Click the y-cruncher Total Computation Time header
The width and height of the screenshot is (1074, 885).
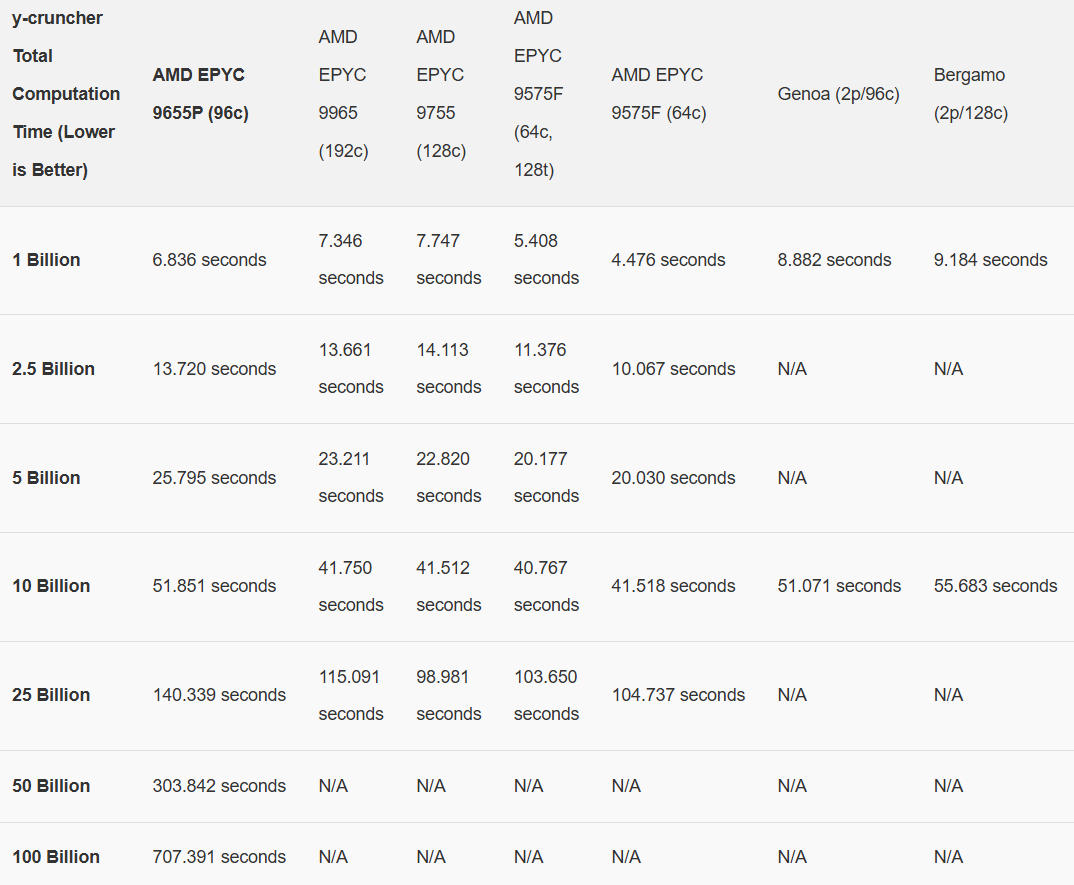pyautogui.click(x=66, y=94)
